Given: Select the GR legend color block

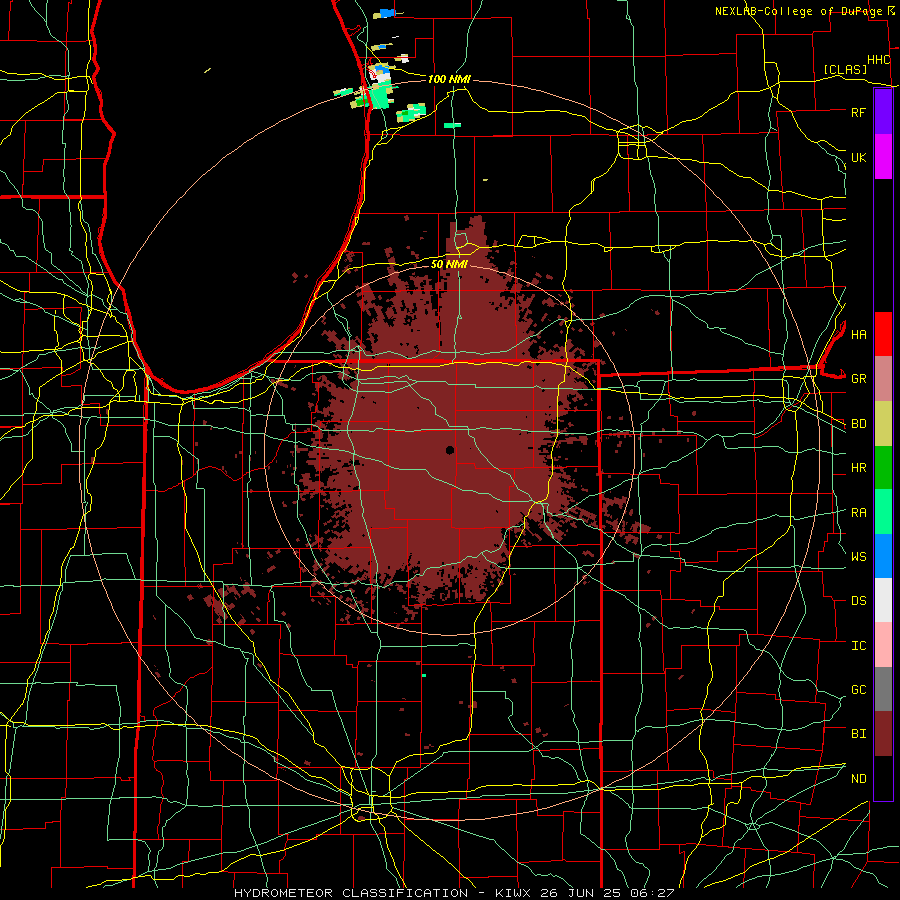Looking at the screenshot, I should (x=883, y=379).
